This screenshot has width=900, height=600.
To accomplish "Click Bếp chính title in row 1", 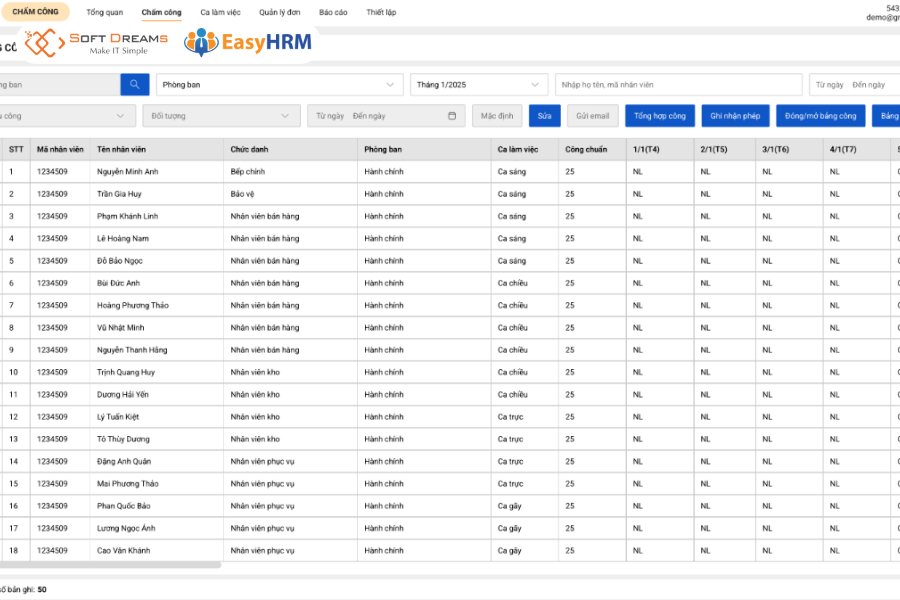I will [x=248, y=172].
